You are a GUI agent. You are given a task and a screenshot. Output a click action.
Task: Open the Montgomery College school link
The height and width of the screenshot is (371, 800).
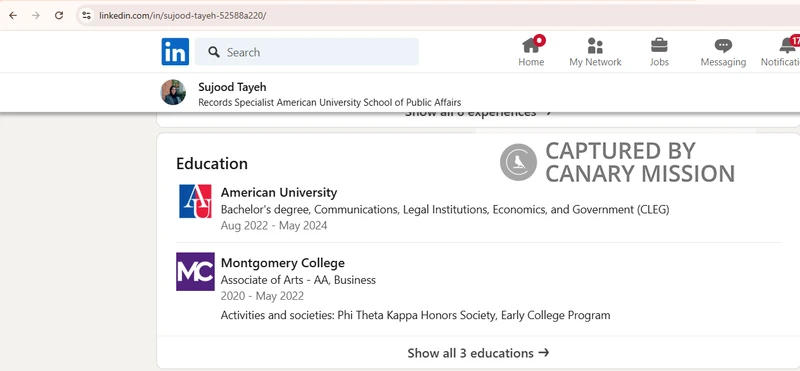tap(283, 263)
